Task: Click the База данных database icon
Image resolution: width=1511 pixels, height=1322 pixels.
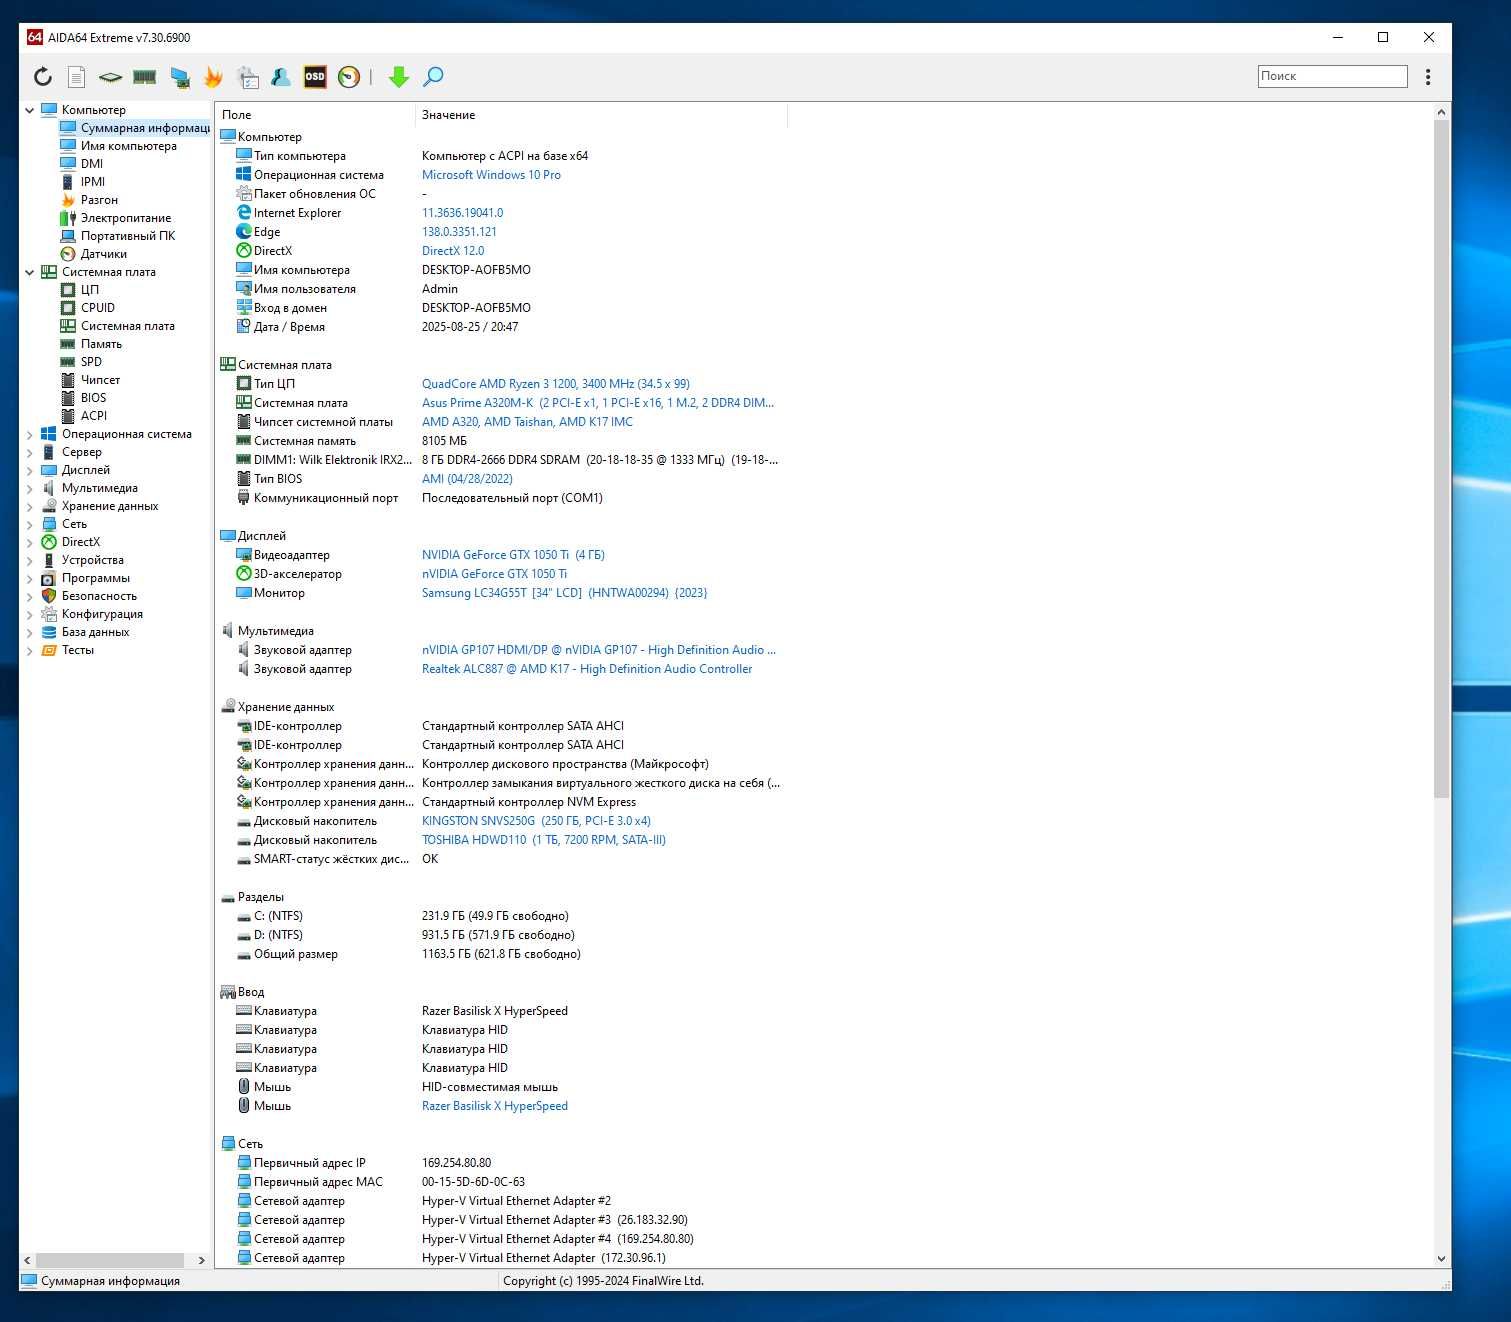Action: [49, 632]
